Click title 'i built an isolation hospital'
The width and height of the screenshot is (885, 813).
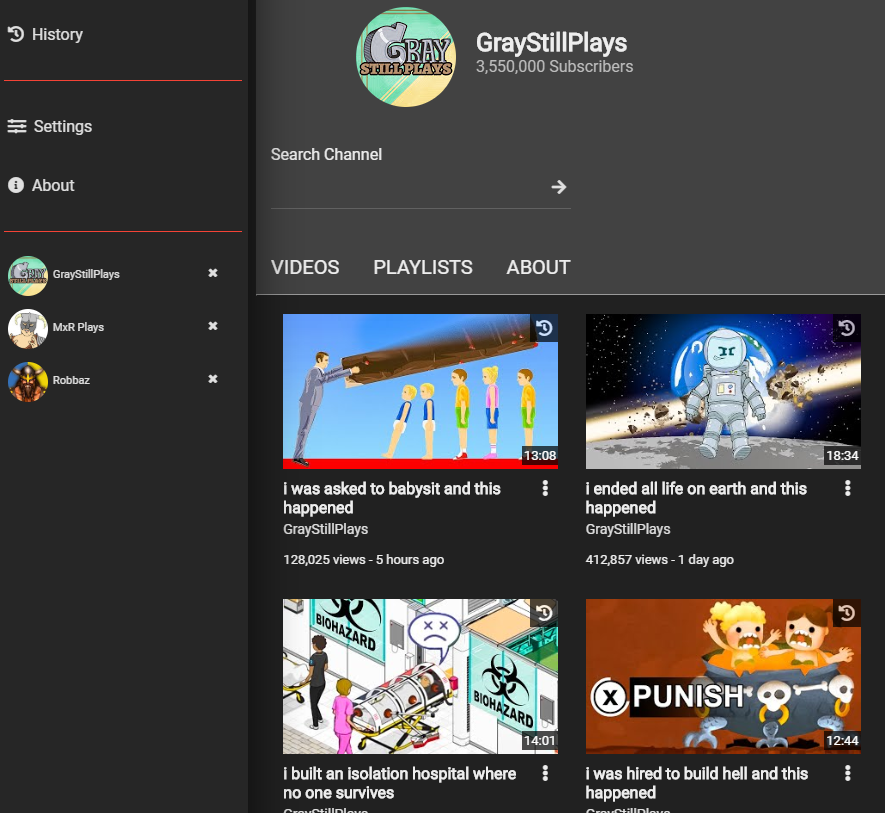pos(400,783)
